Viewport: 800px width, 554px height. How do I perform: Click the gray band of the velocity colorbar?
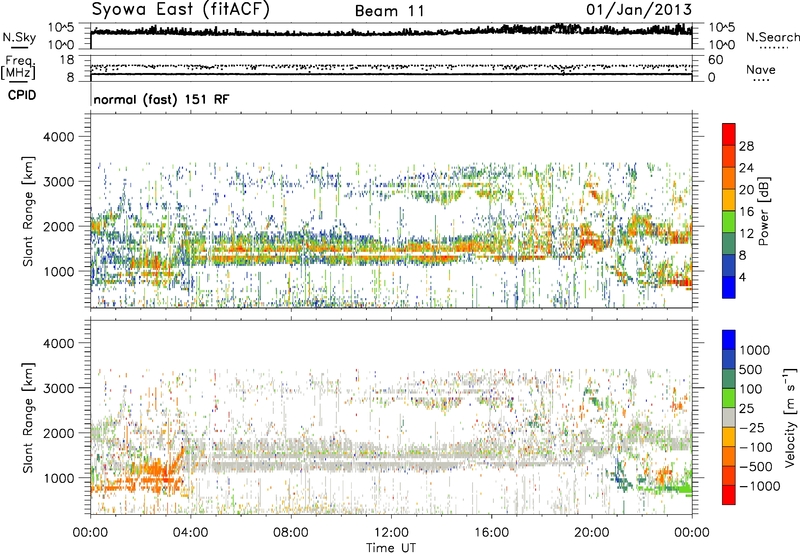tap(729, 417)
